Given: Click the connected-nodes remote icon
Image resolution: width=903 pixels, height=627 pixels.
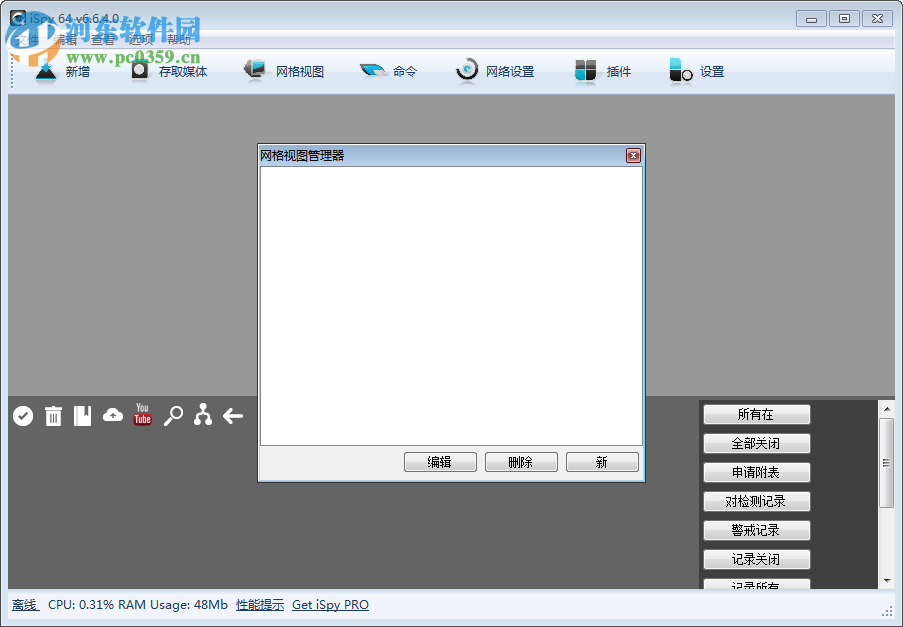Looking at the screenshot, I should tap(202, 415).
